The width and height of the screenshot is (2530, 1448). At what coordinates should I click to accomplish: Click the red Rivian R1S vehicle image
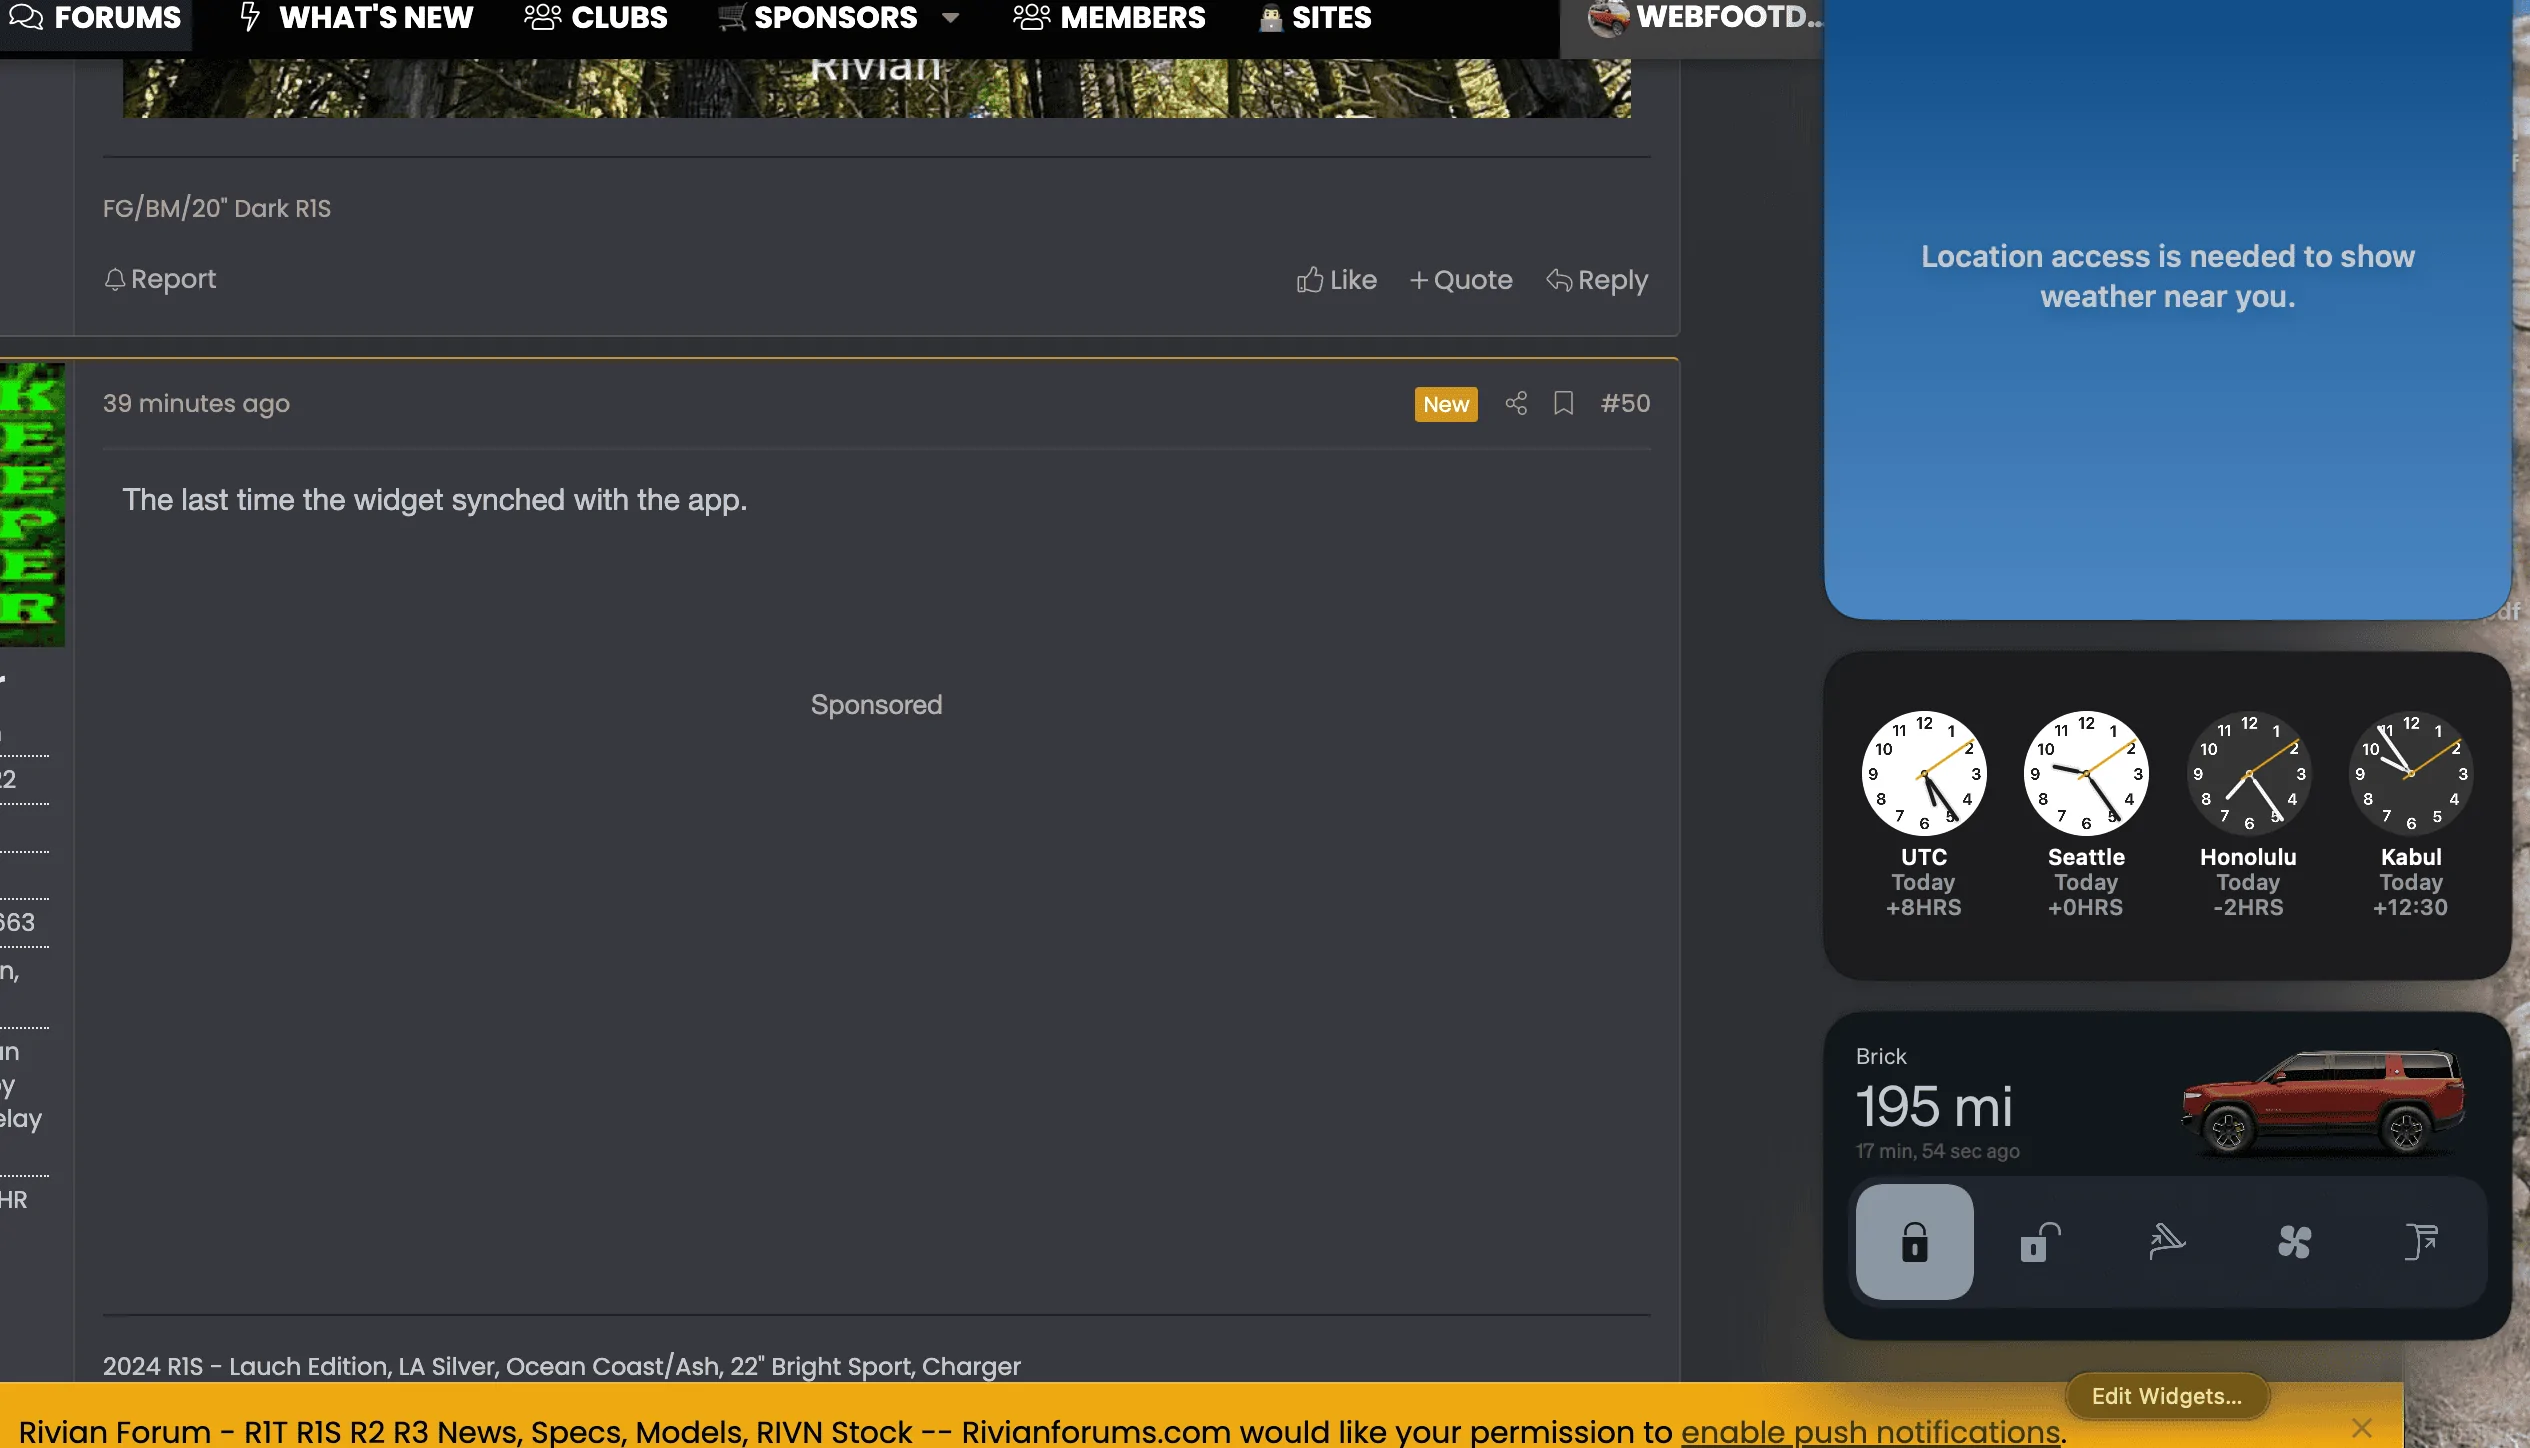click(2323, 1103)
